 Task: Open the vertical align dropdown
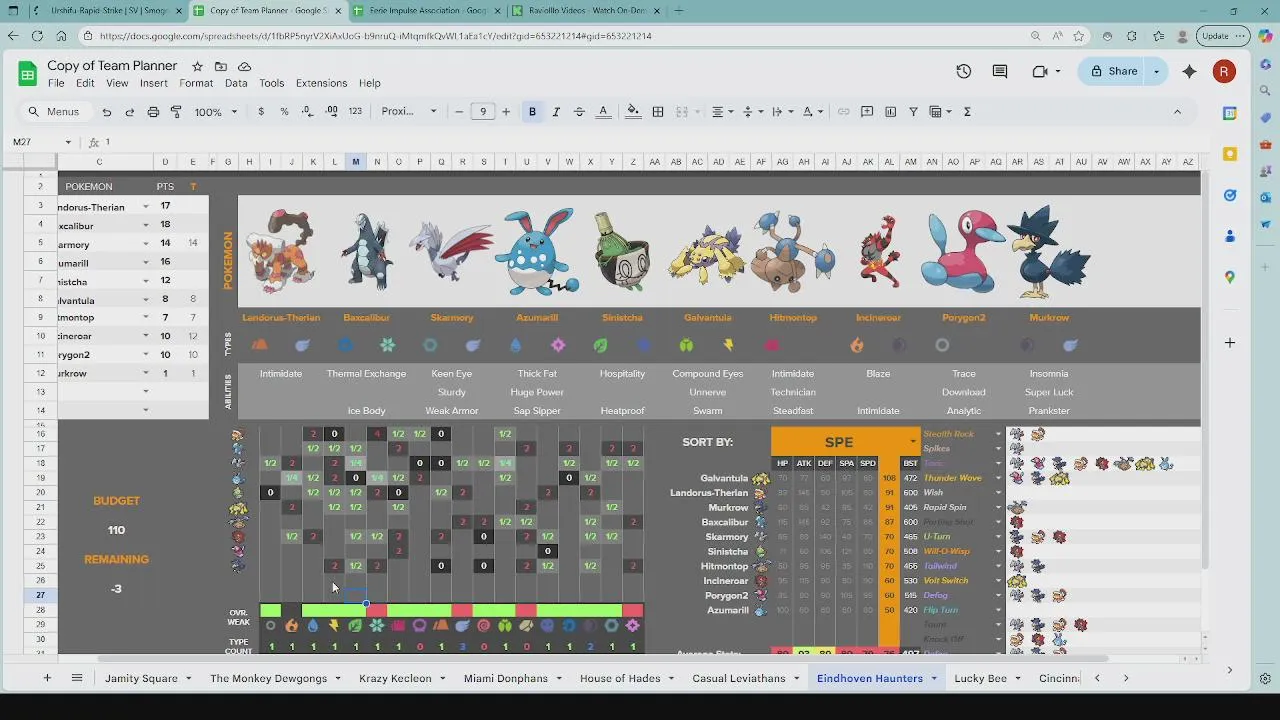point(752,112)
